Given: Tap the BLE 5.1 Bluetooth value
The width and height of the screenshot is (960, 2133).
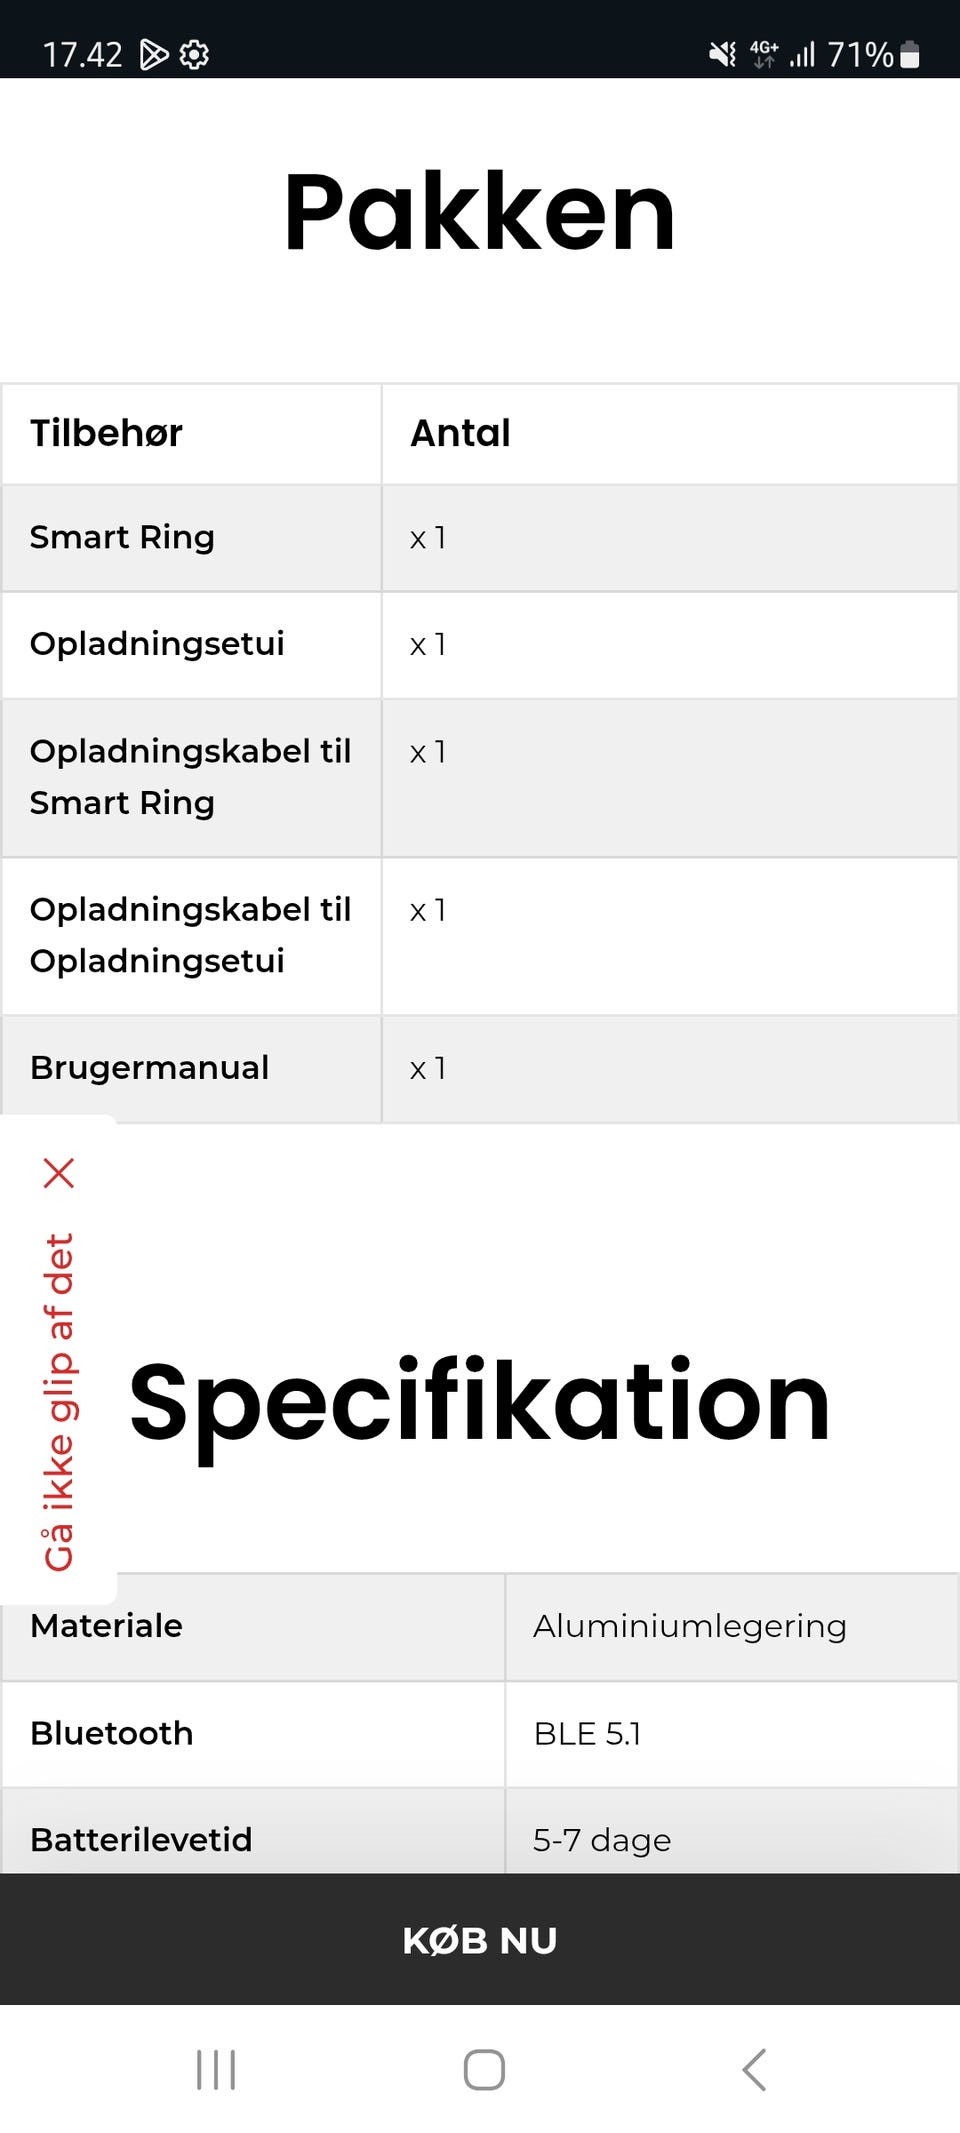Looking at the screenshot, I should (x=587, y=1733).
